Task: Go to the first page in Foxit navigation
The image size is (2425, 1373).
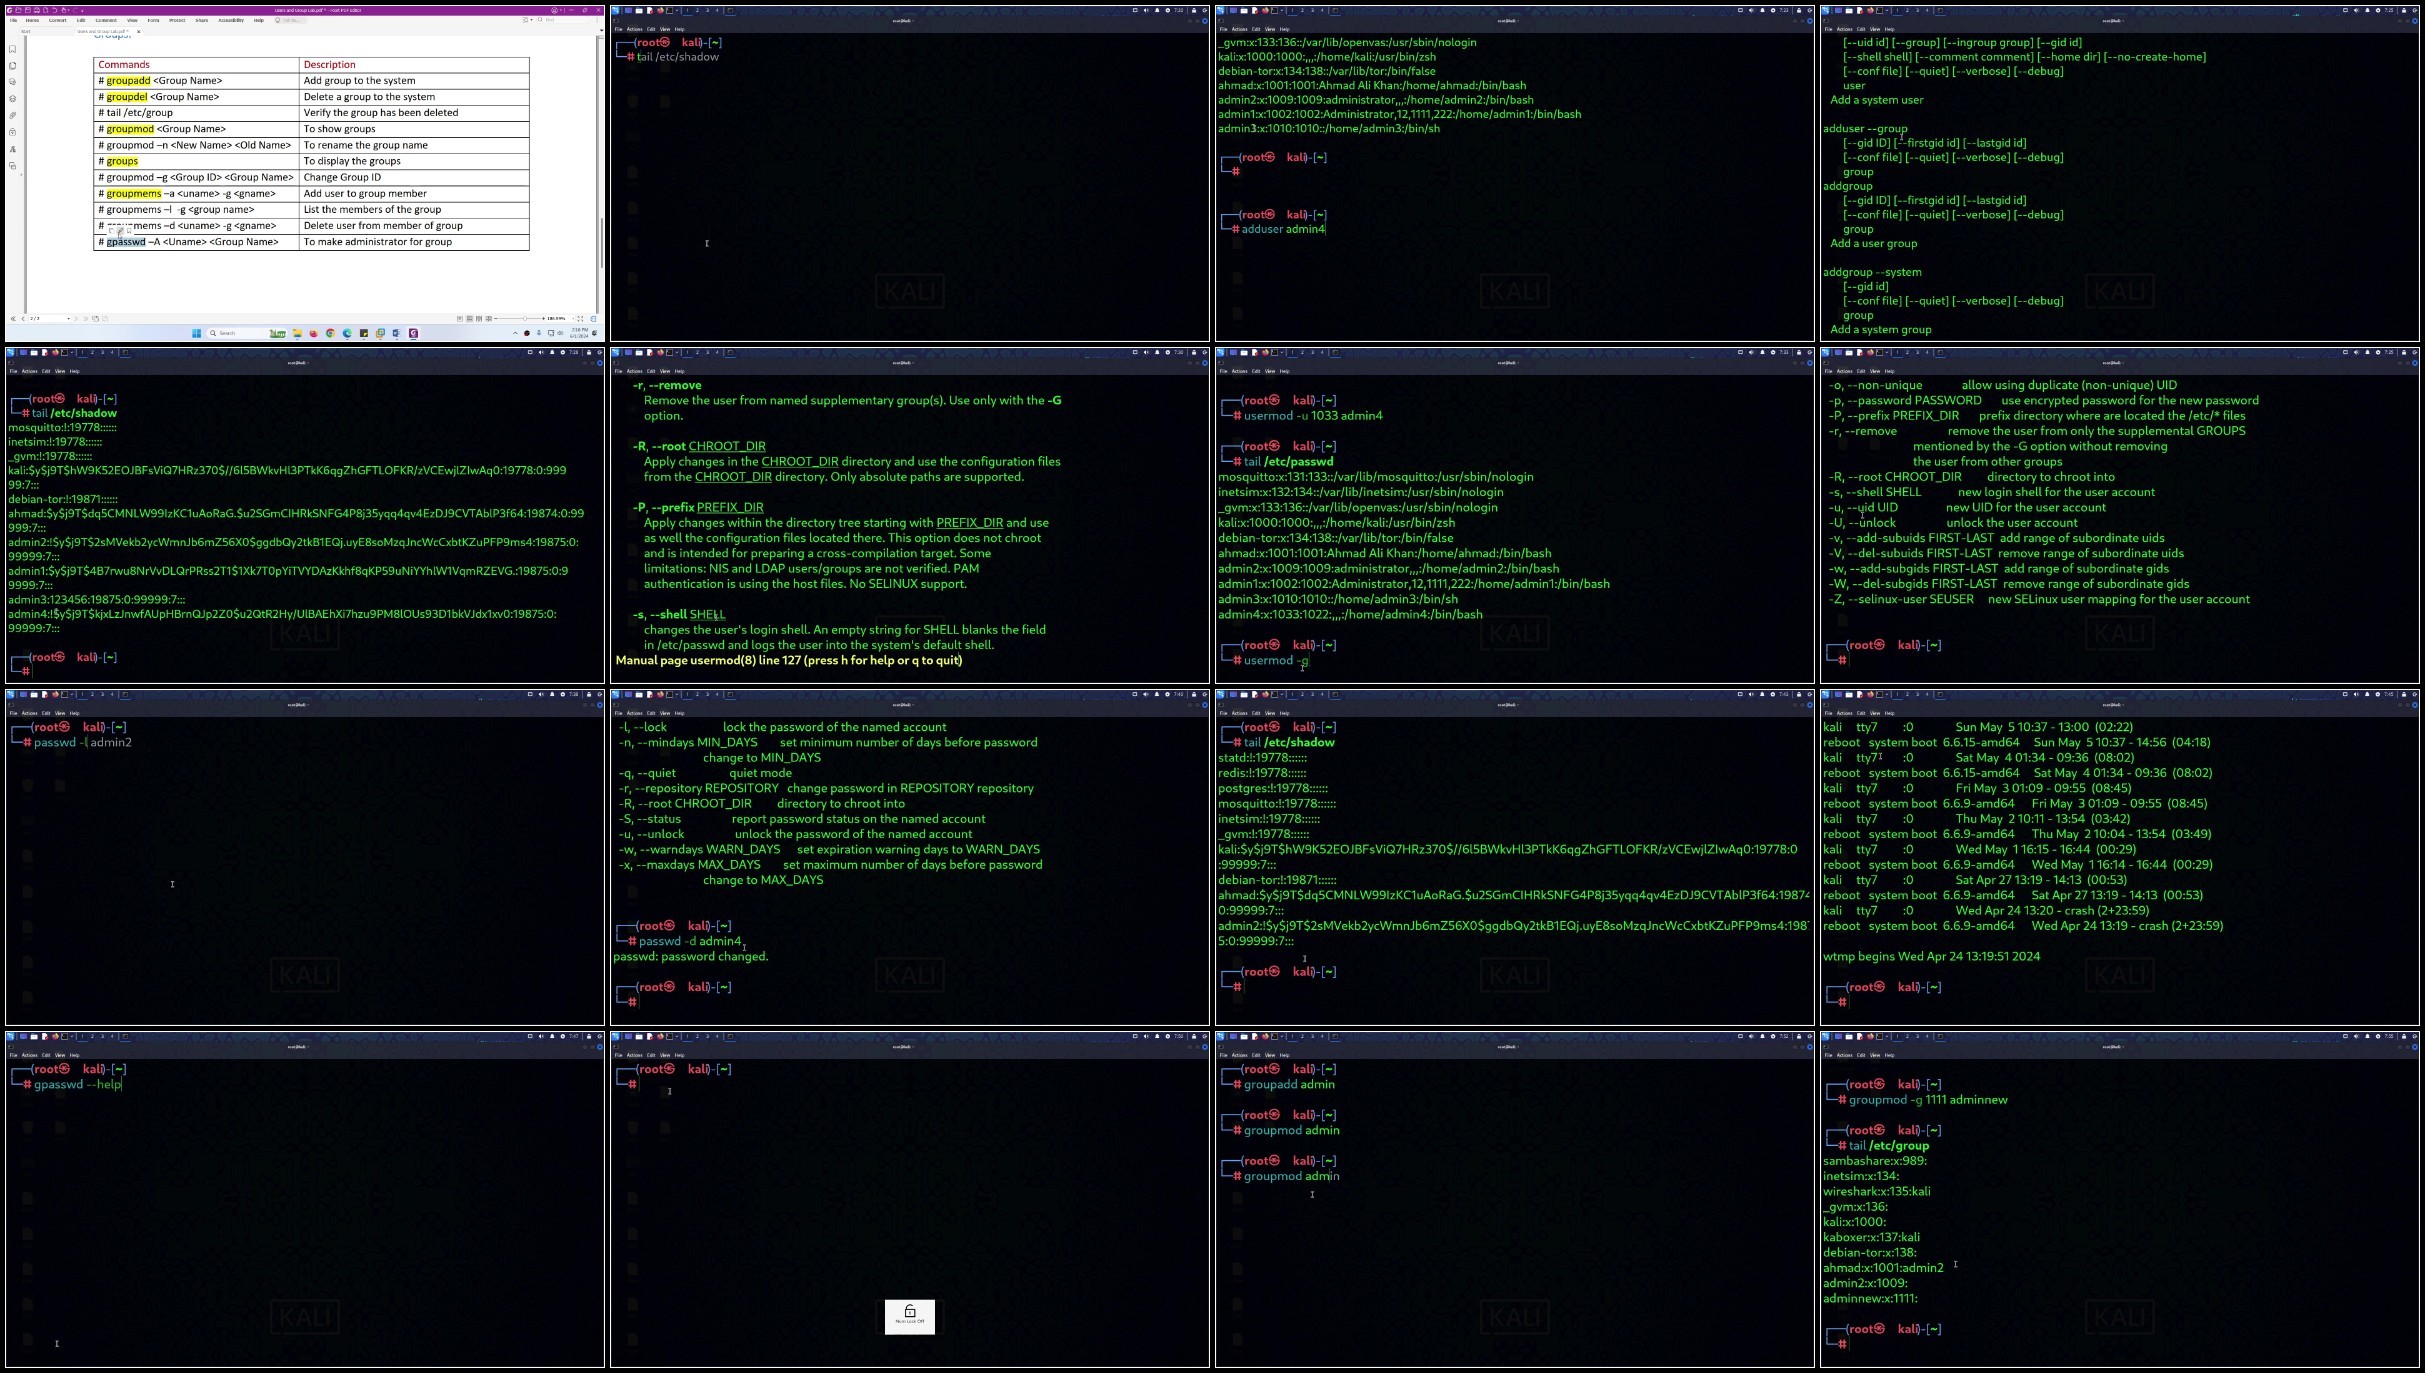Action: tap(13, 319)
